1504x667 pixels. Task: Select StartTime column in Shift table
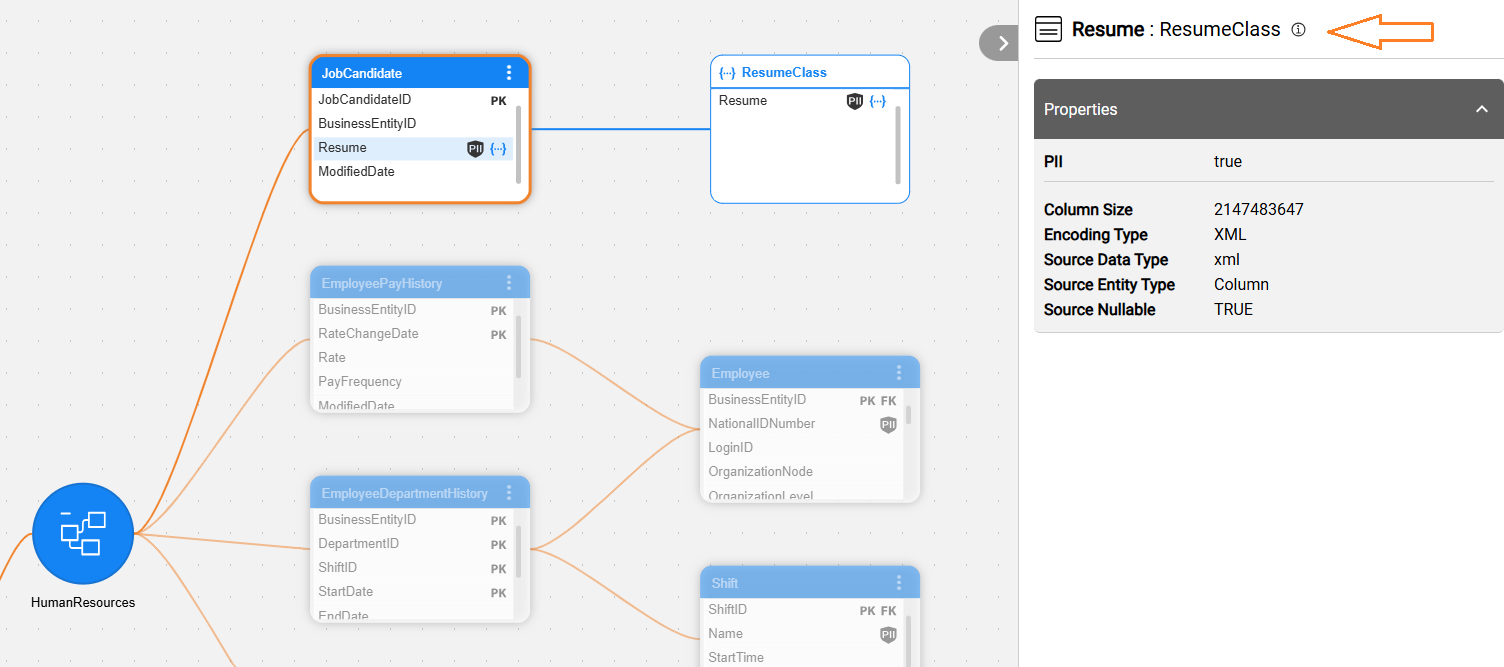pyautogui.click(x=803, y=657)
